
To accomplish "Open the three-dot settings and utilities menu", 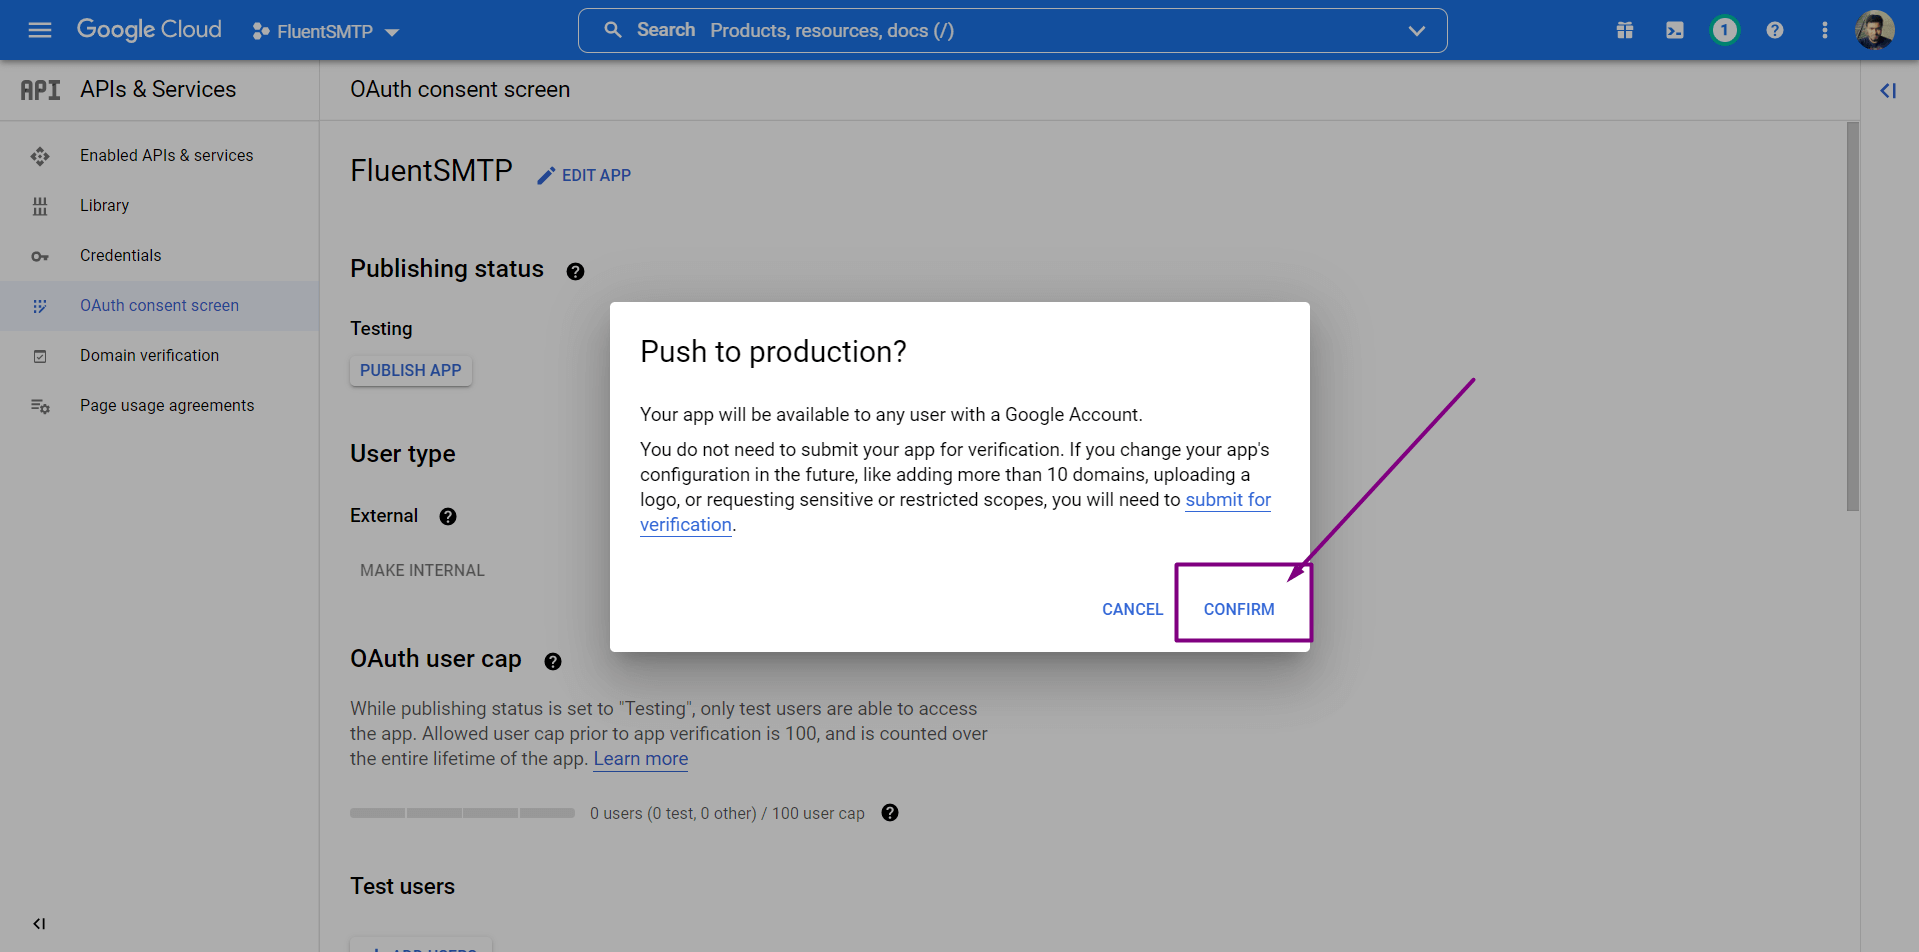I will (1824, 30).
